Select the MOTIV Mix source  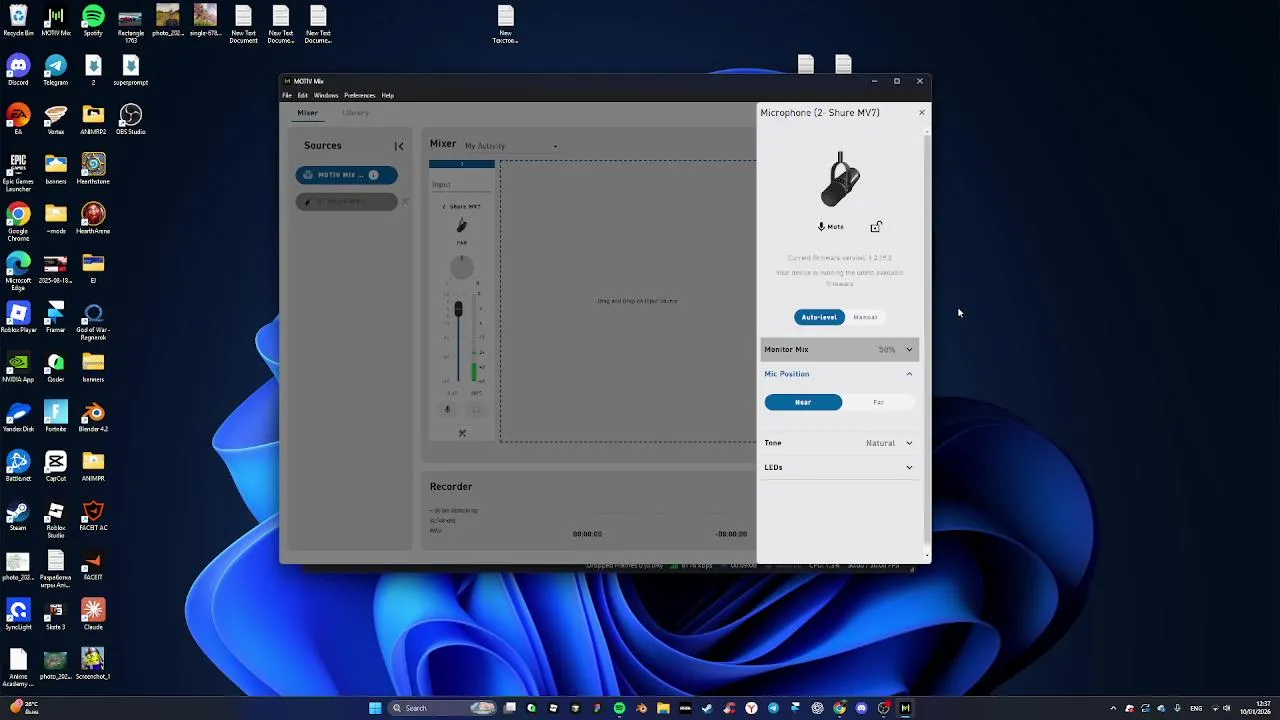(346, 175)
